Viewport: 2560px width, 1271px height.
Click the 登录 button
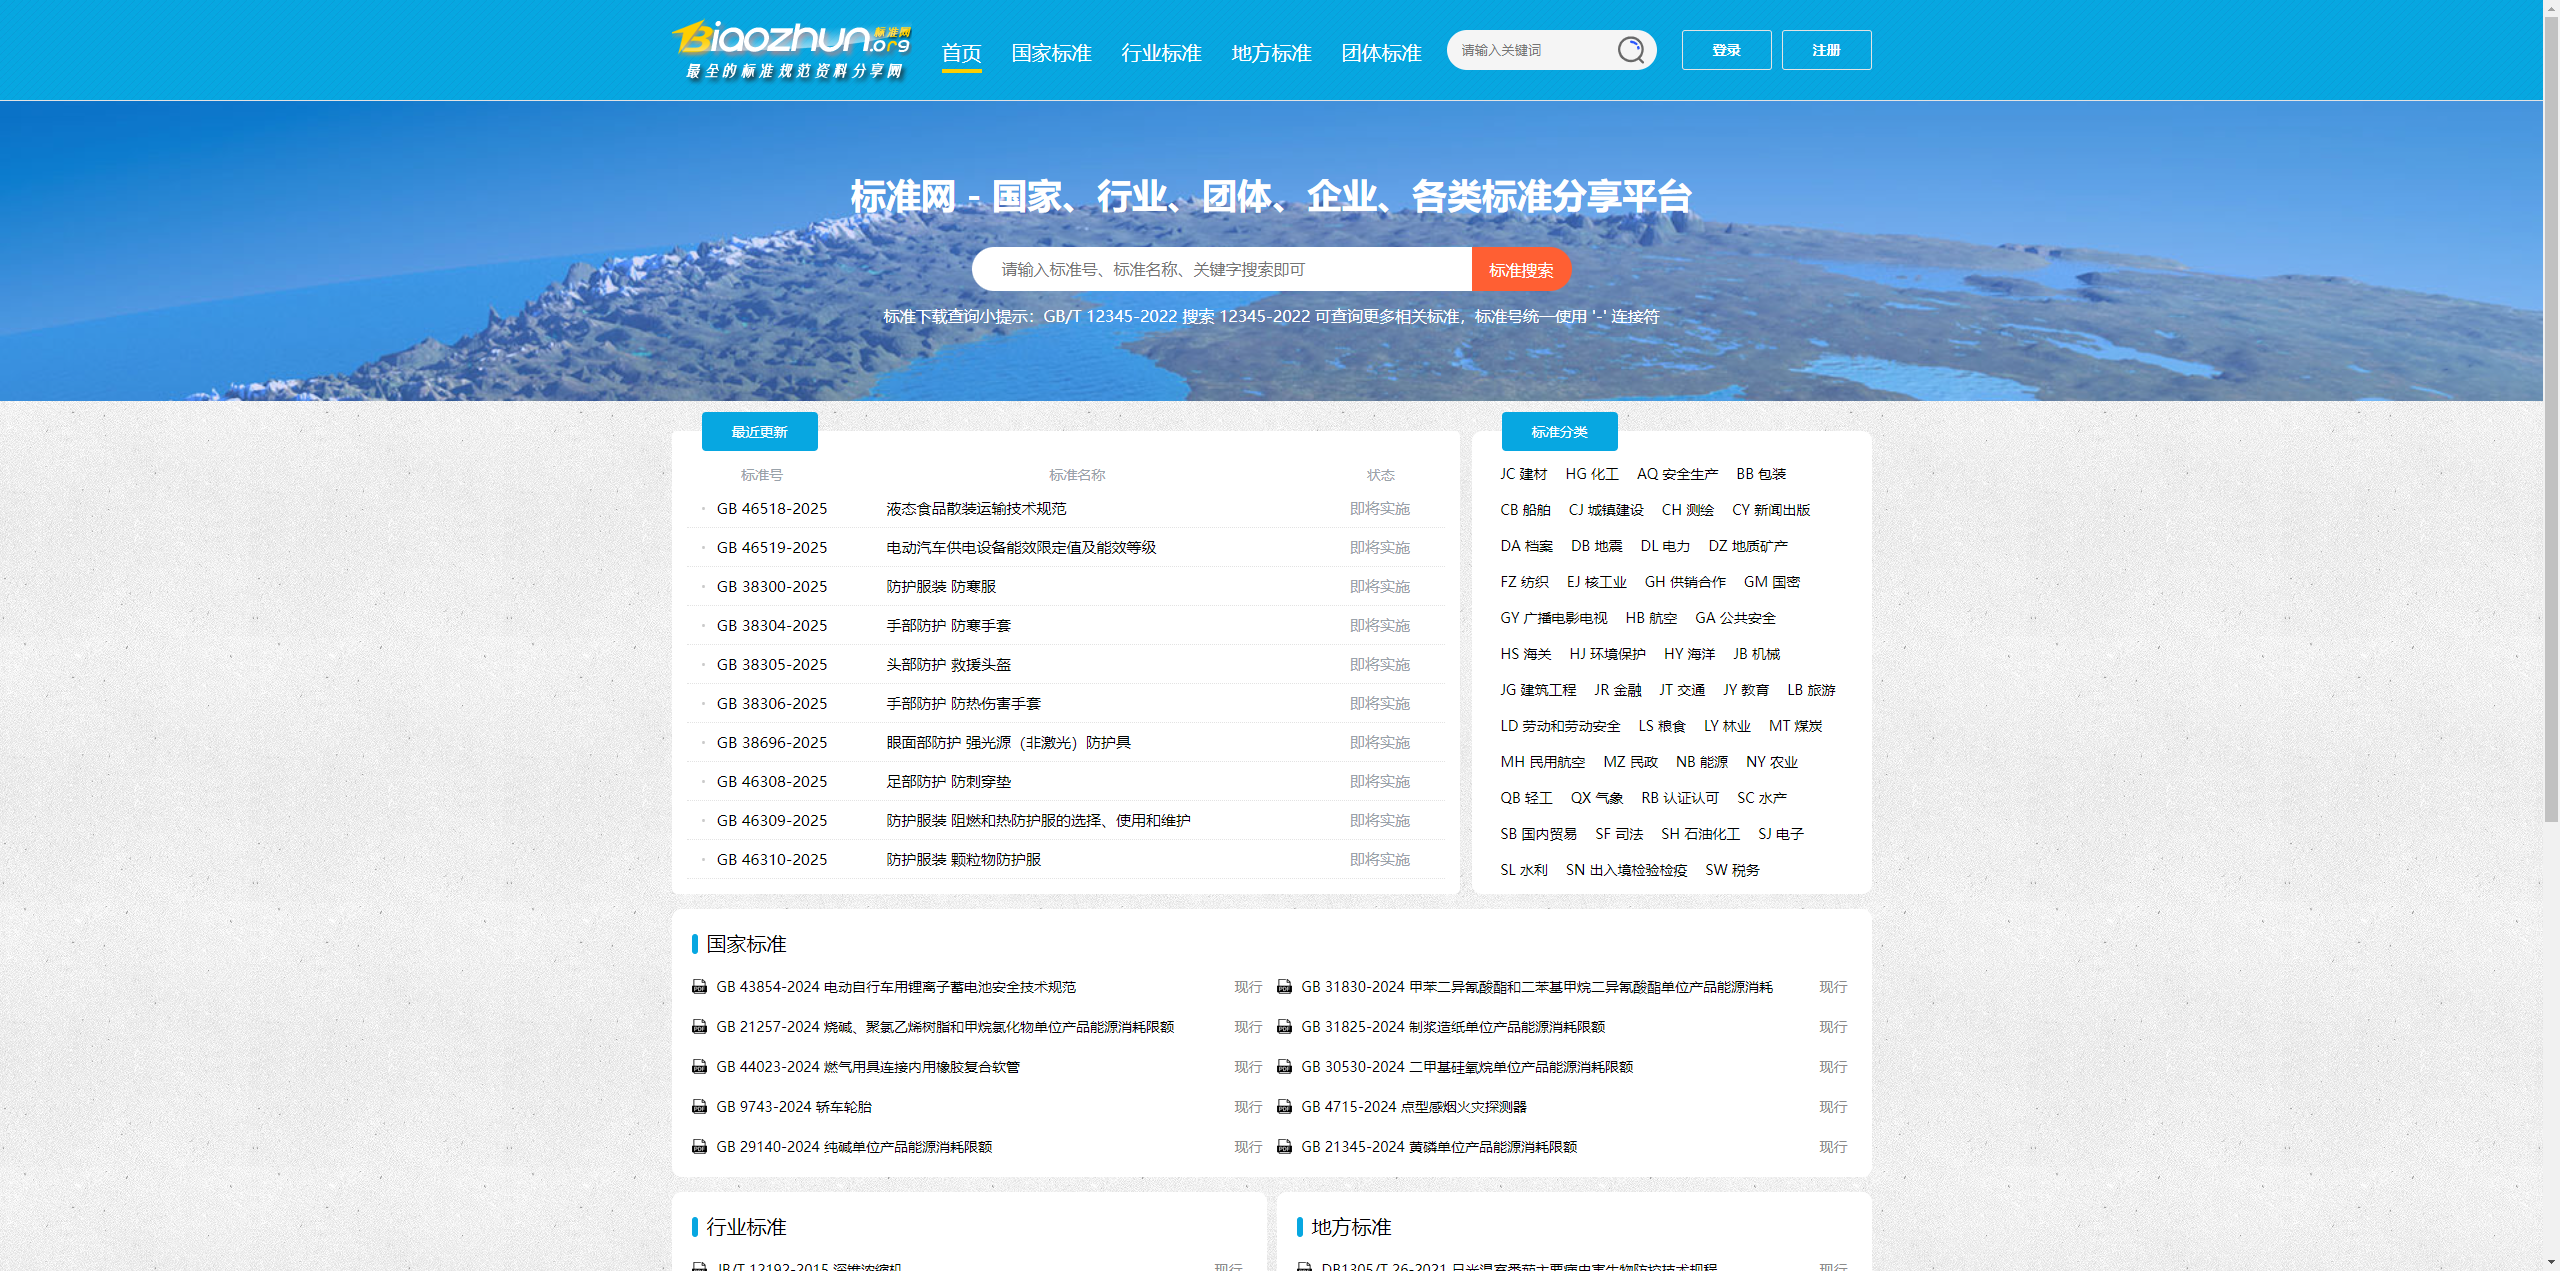coord(1726,49)
